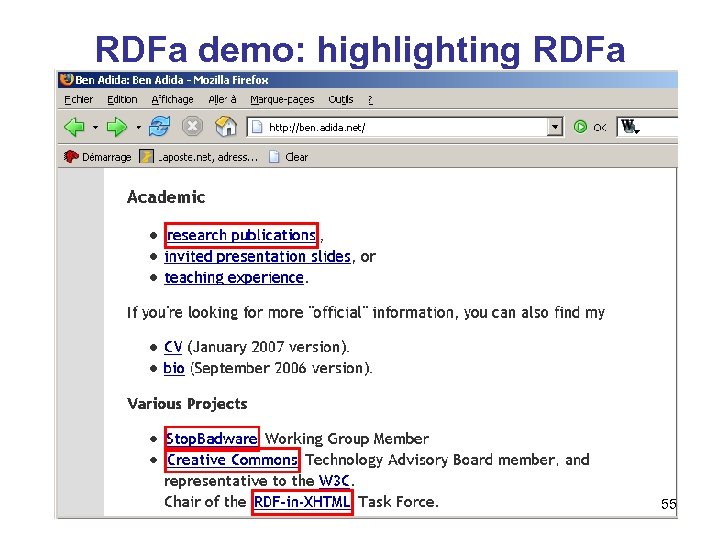Click the Wikipedia search engine icon
The width and height of the screenshot is (720, 540).
(x=630, y=126)
